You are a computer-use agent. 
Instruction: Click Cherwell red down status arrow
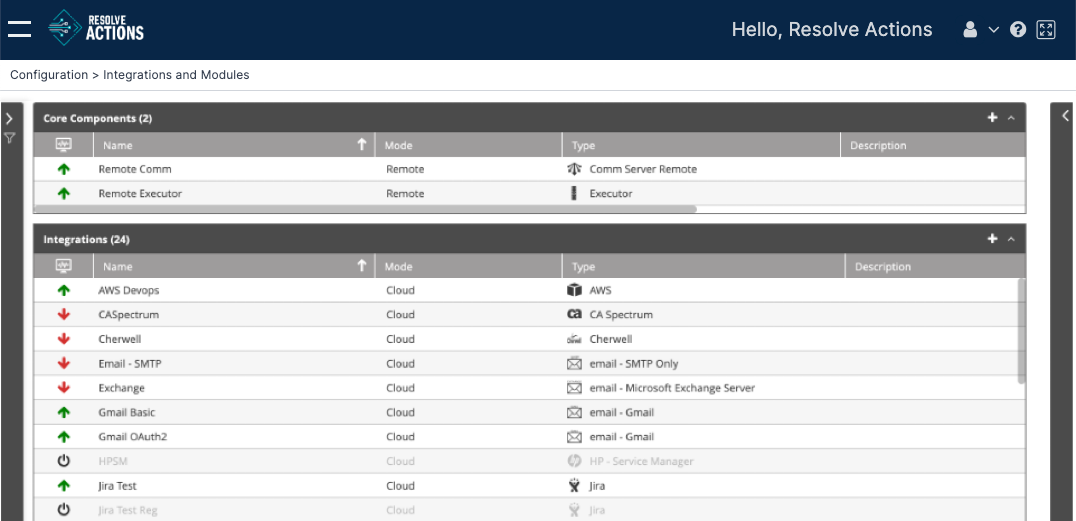(64, 339)
